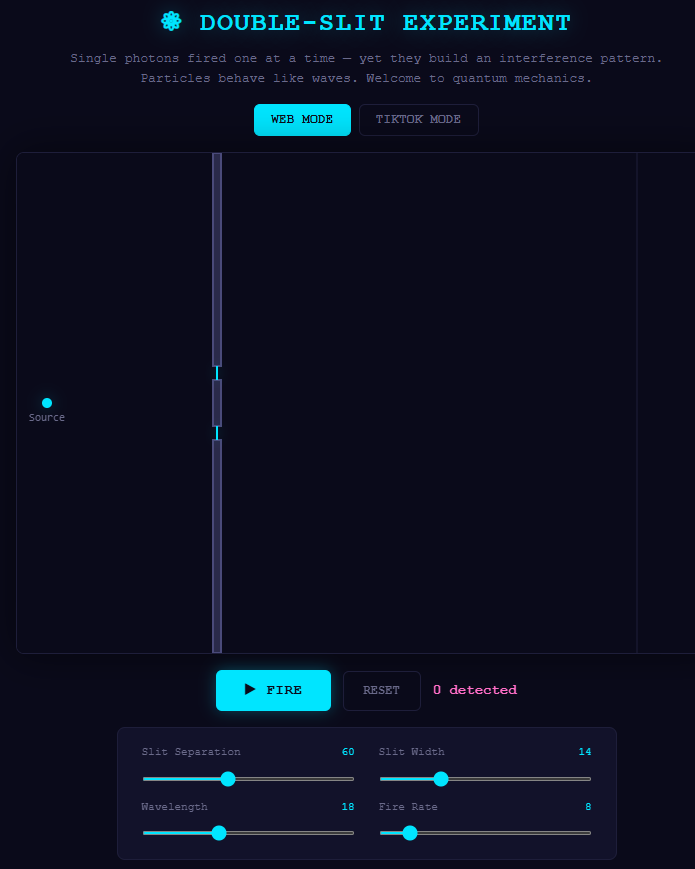The width and height of the screenshot is (695, 869).
Task: Click the "Wavelength" label
Action: coord(175,807)
